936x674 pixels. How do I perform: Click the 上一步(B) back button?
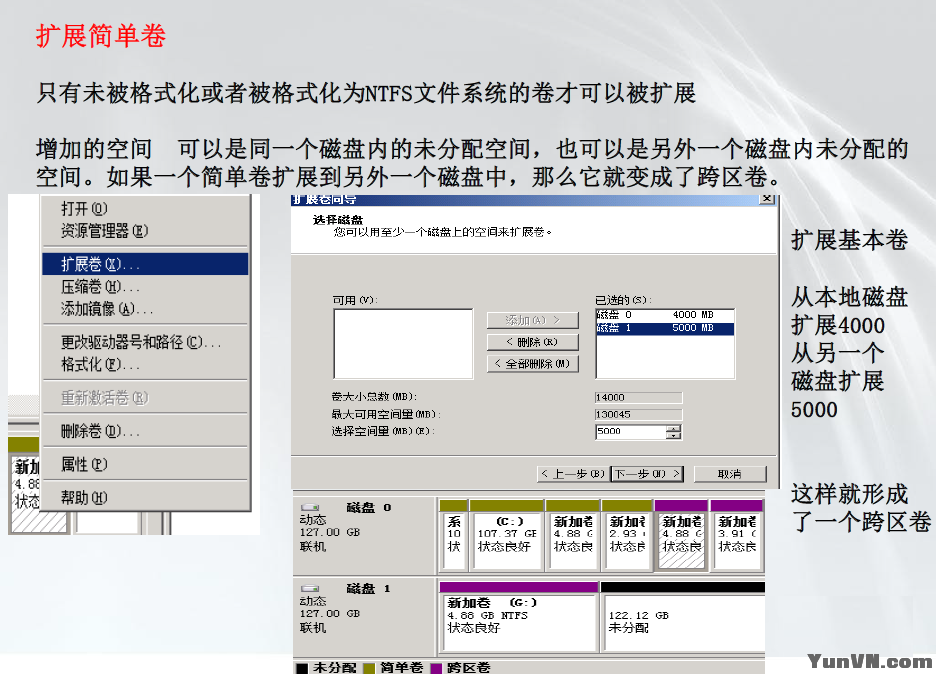pos(572,474)
